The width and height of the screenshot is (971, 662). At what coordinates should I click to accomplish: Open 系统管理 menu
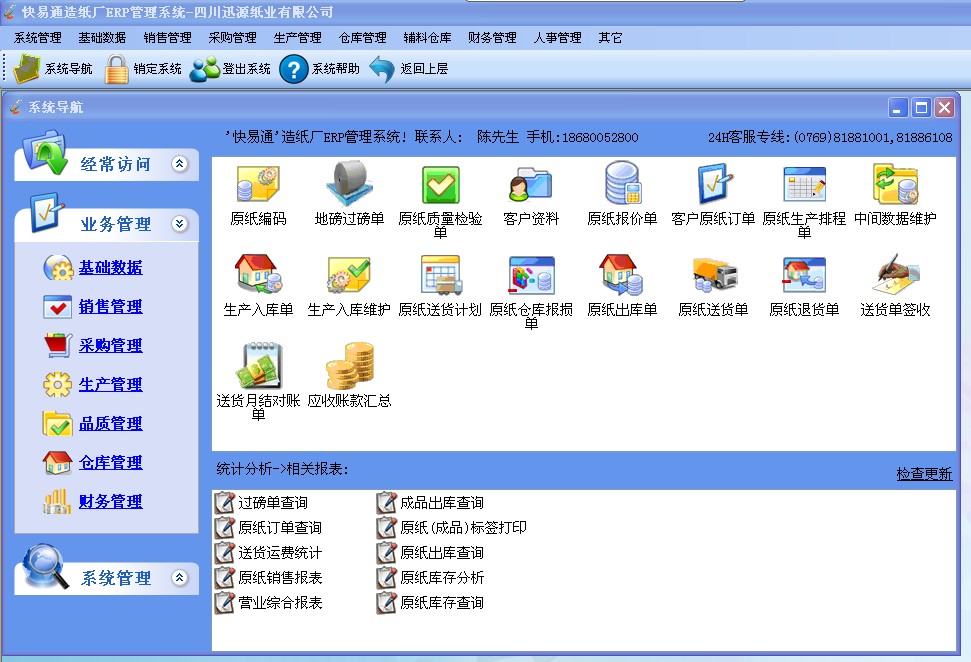(38, 38)
